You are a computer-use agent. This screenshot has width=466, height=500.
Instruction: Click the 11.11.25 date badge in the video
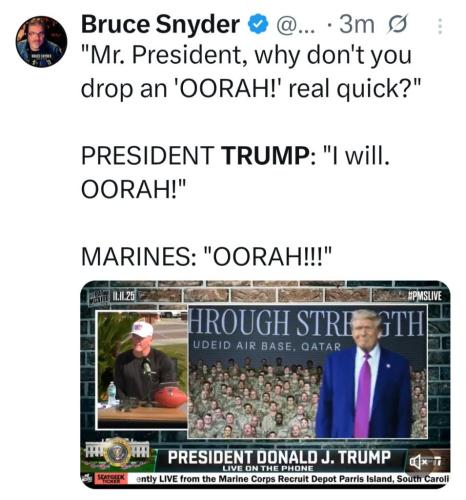click(111, 296)
